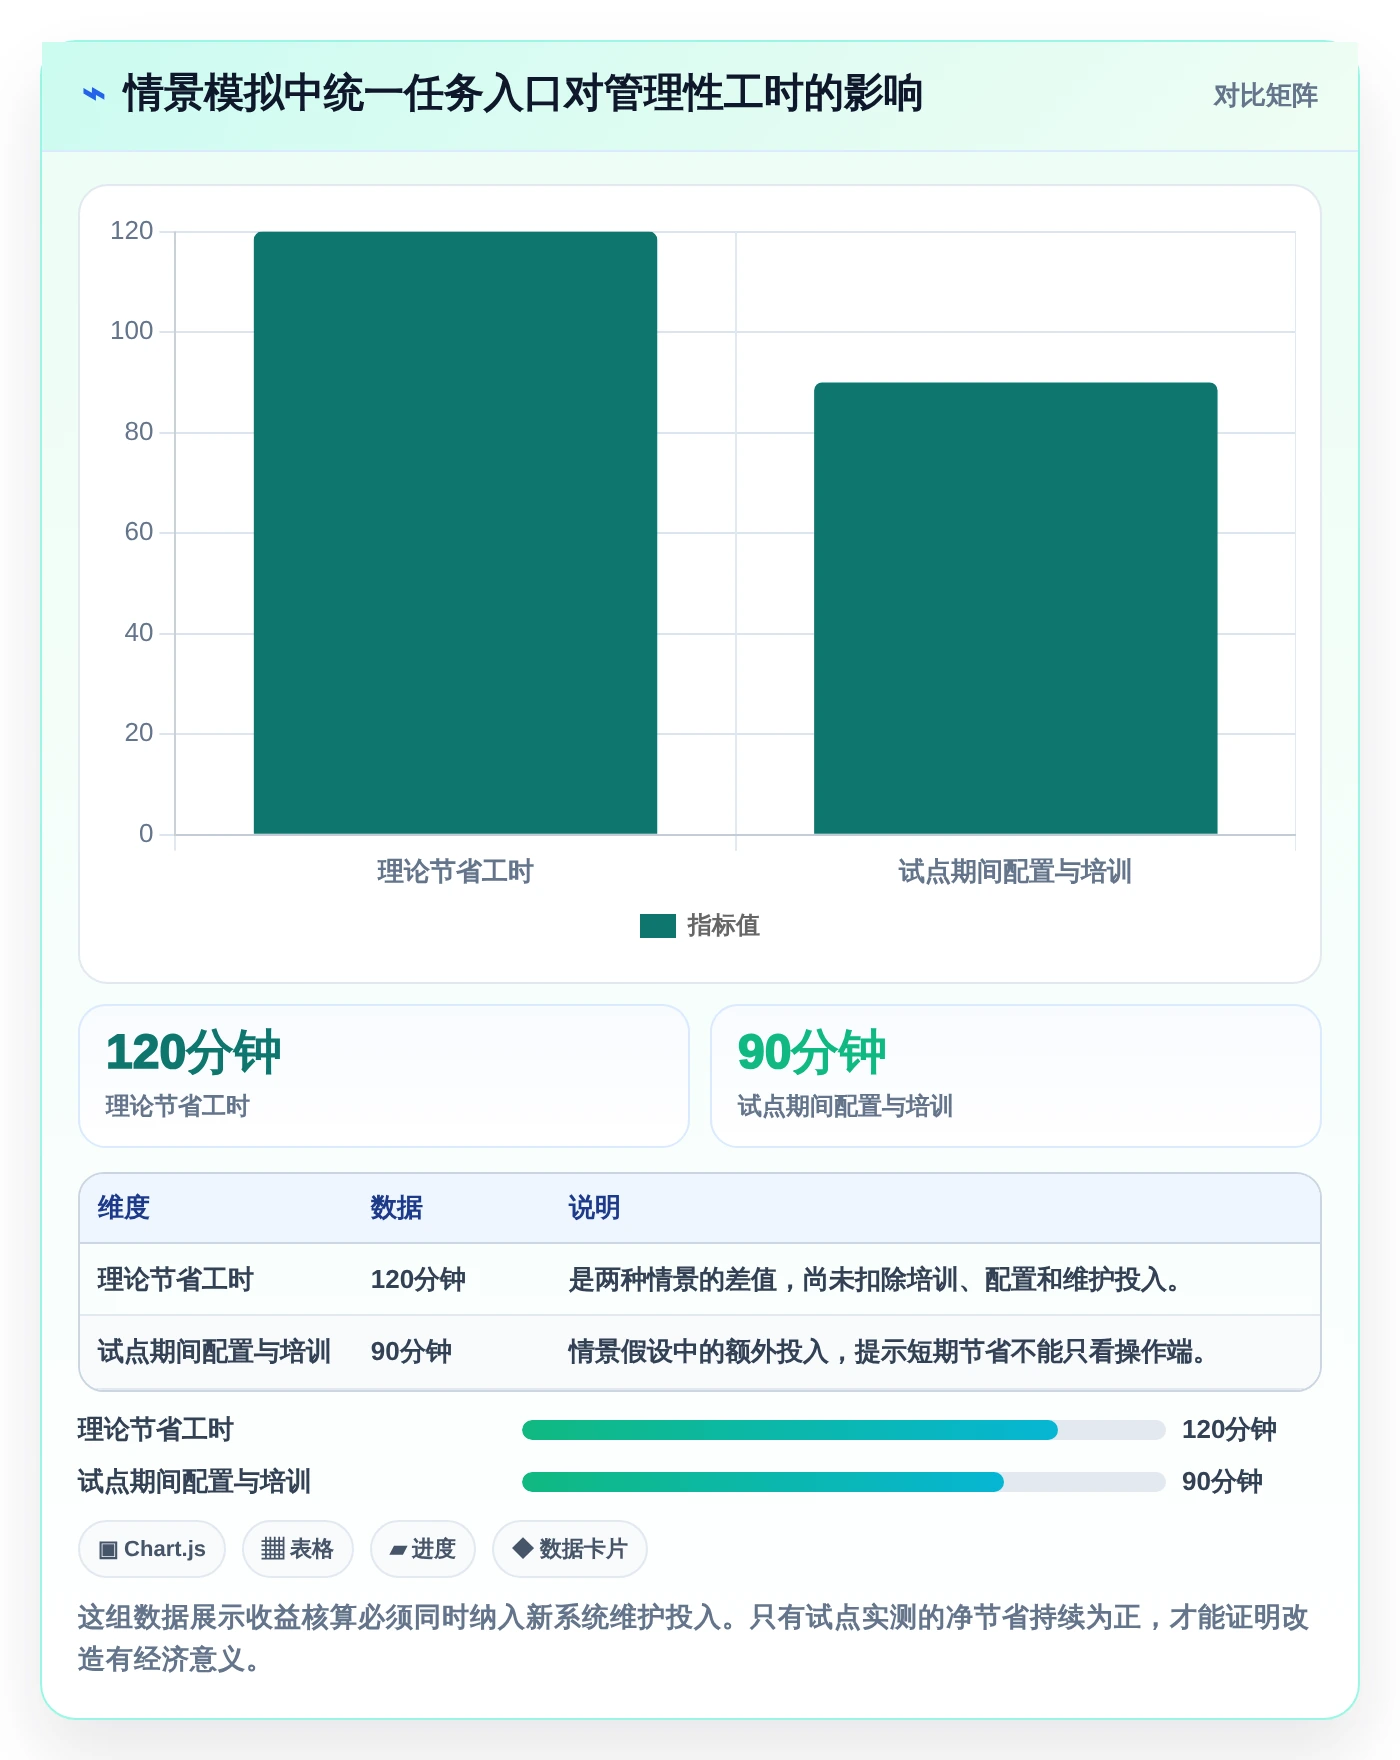Click the summary paragraph starting 这组数据展示
This screenshot has height=1760, width=1400.
pos(694,1638)
